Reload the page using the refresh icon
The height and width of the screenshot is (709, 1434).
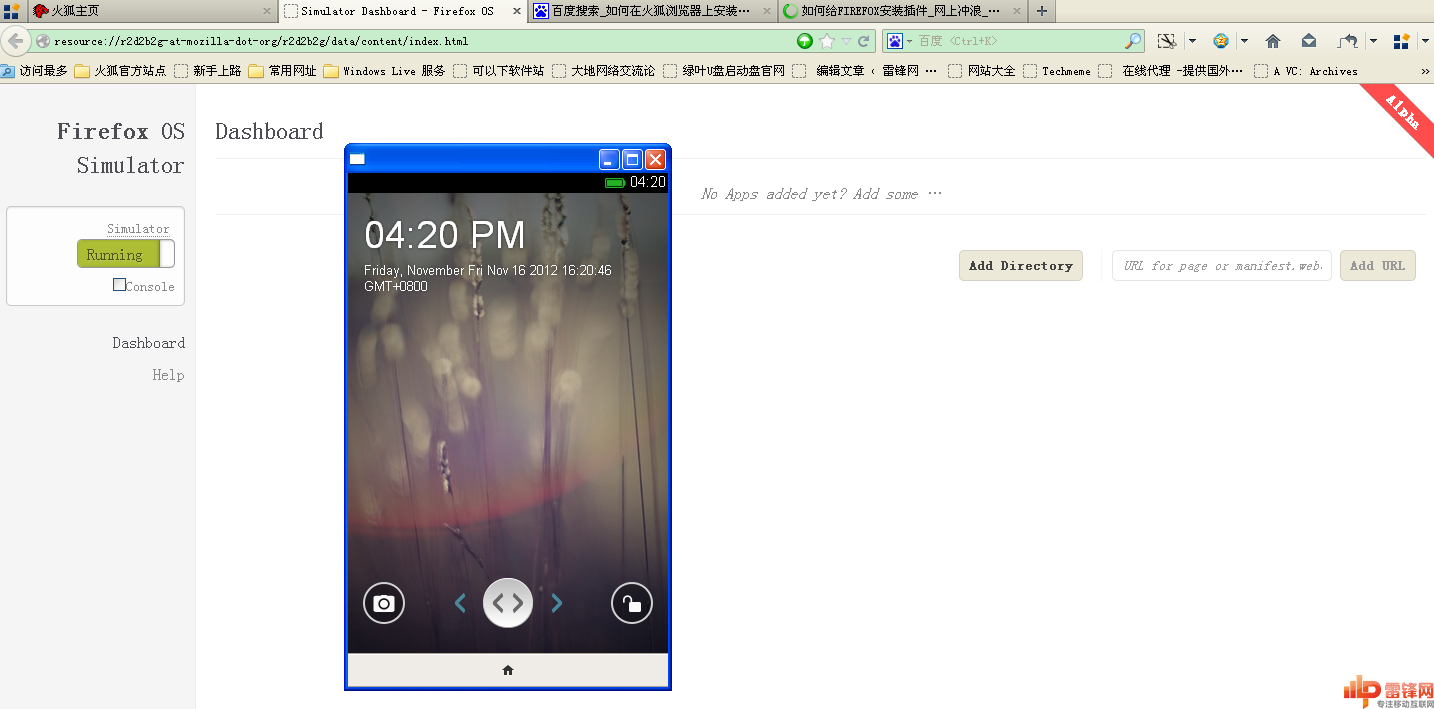(x=864, y=41)
